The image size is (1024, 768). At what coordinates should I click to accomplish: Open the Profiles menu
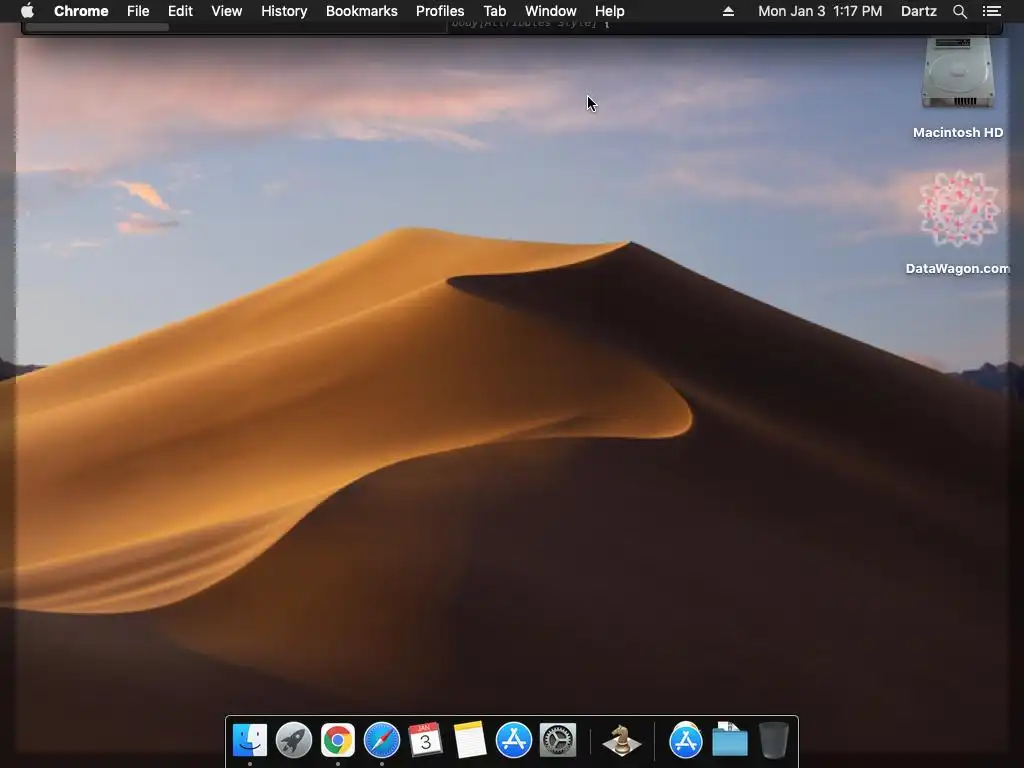(440, 11)
